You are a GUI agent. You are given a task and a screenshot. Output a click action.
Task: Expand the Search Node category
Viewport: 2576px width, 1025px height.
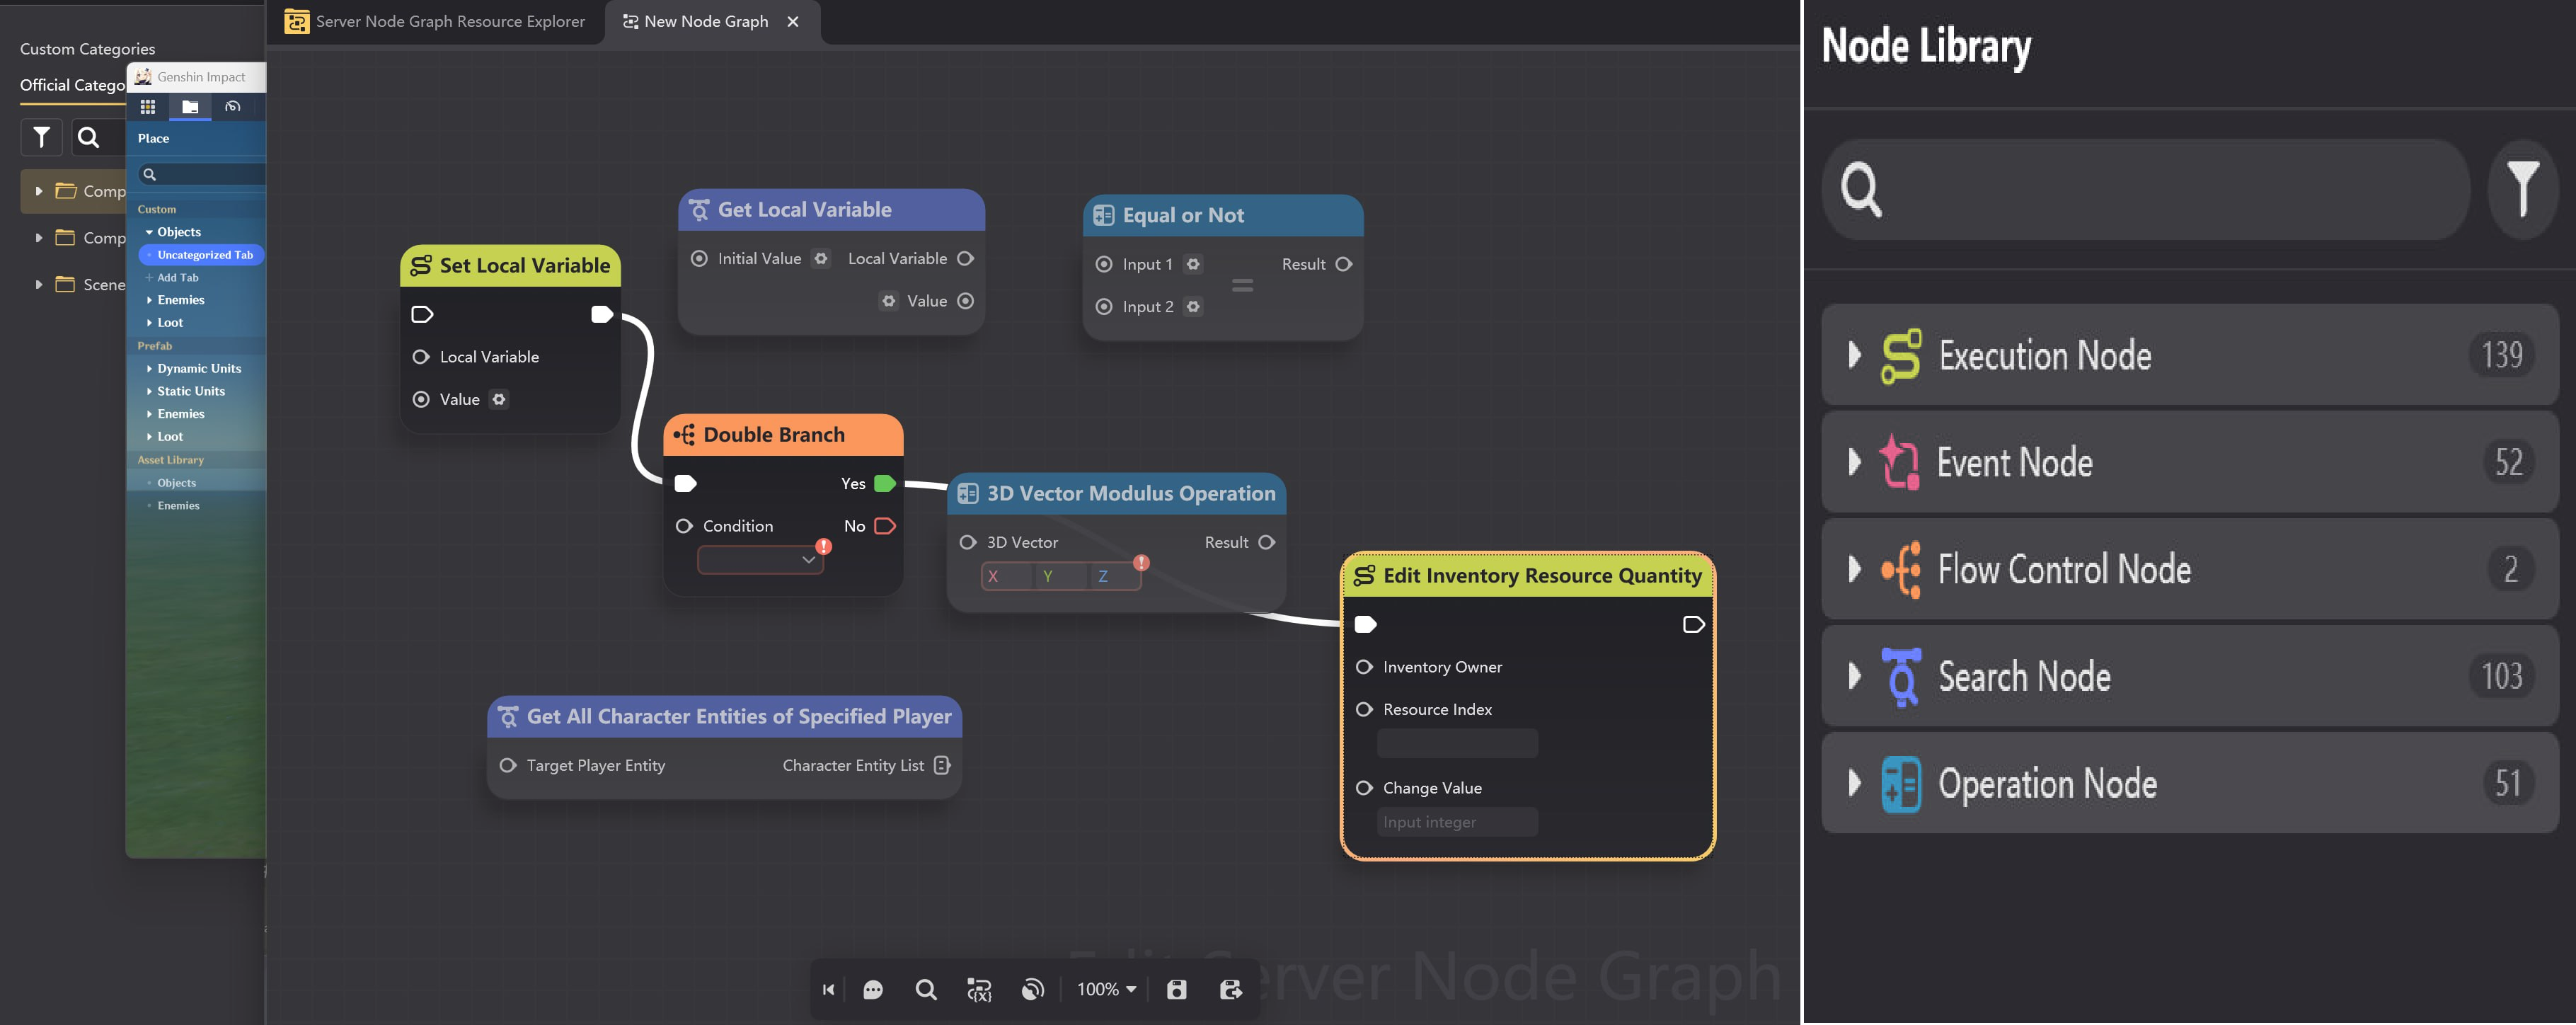1855,676
